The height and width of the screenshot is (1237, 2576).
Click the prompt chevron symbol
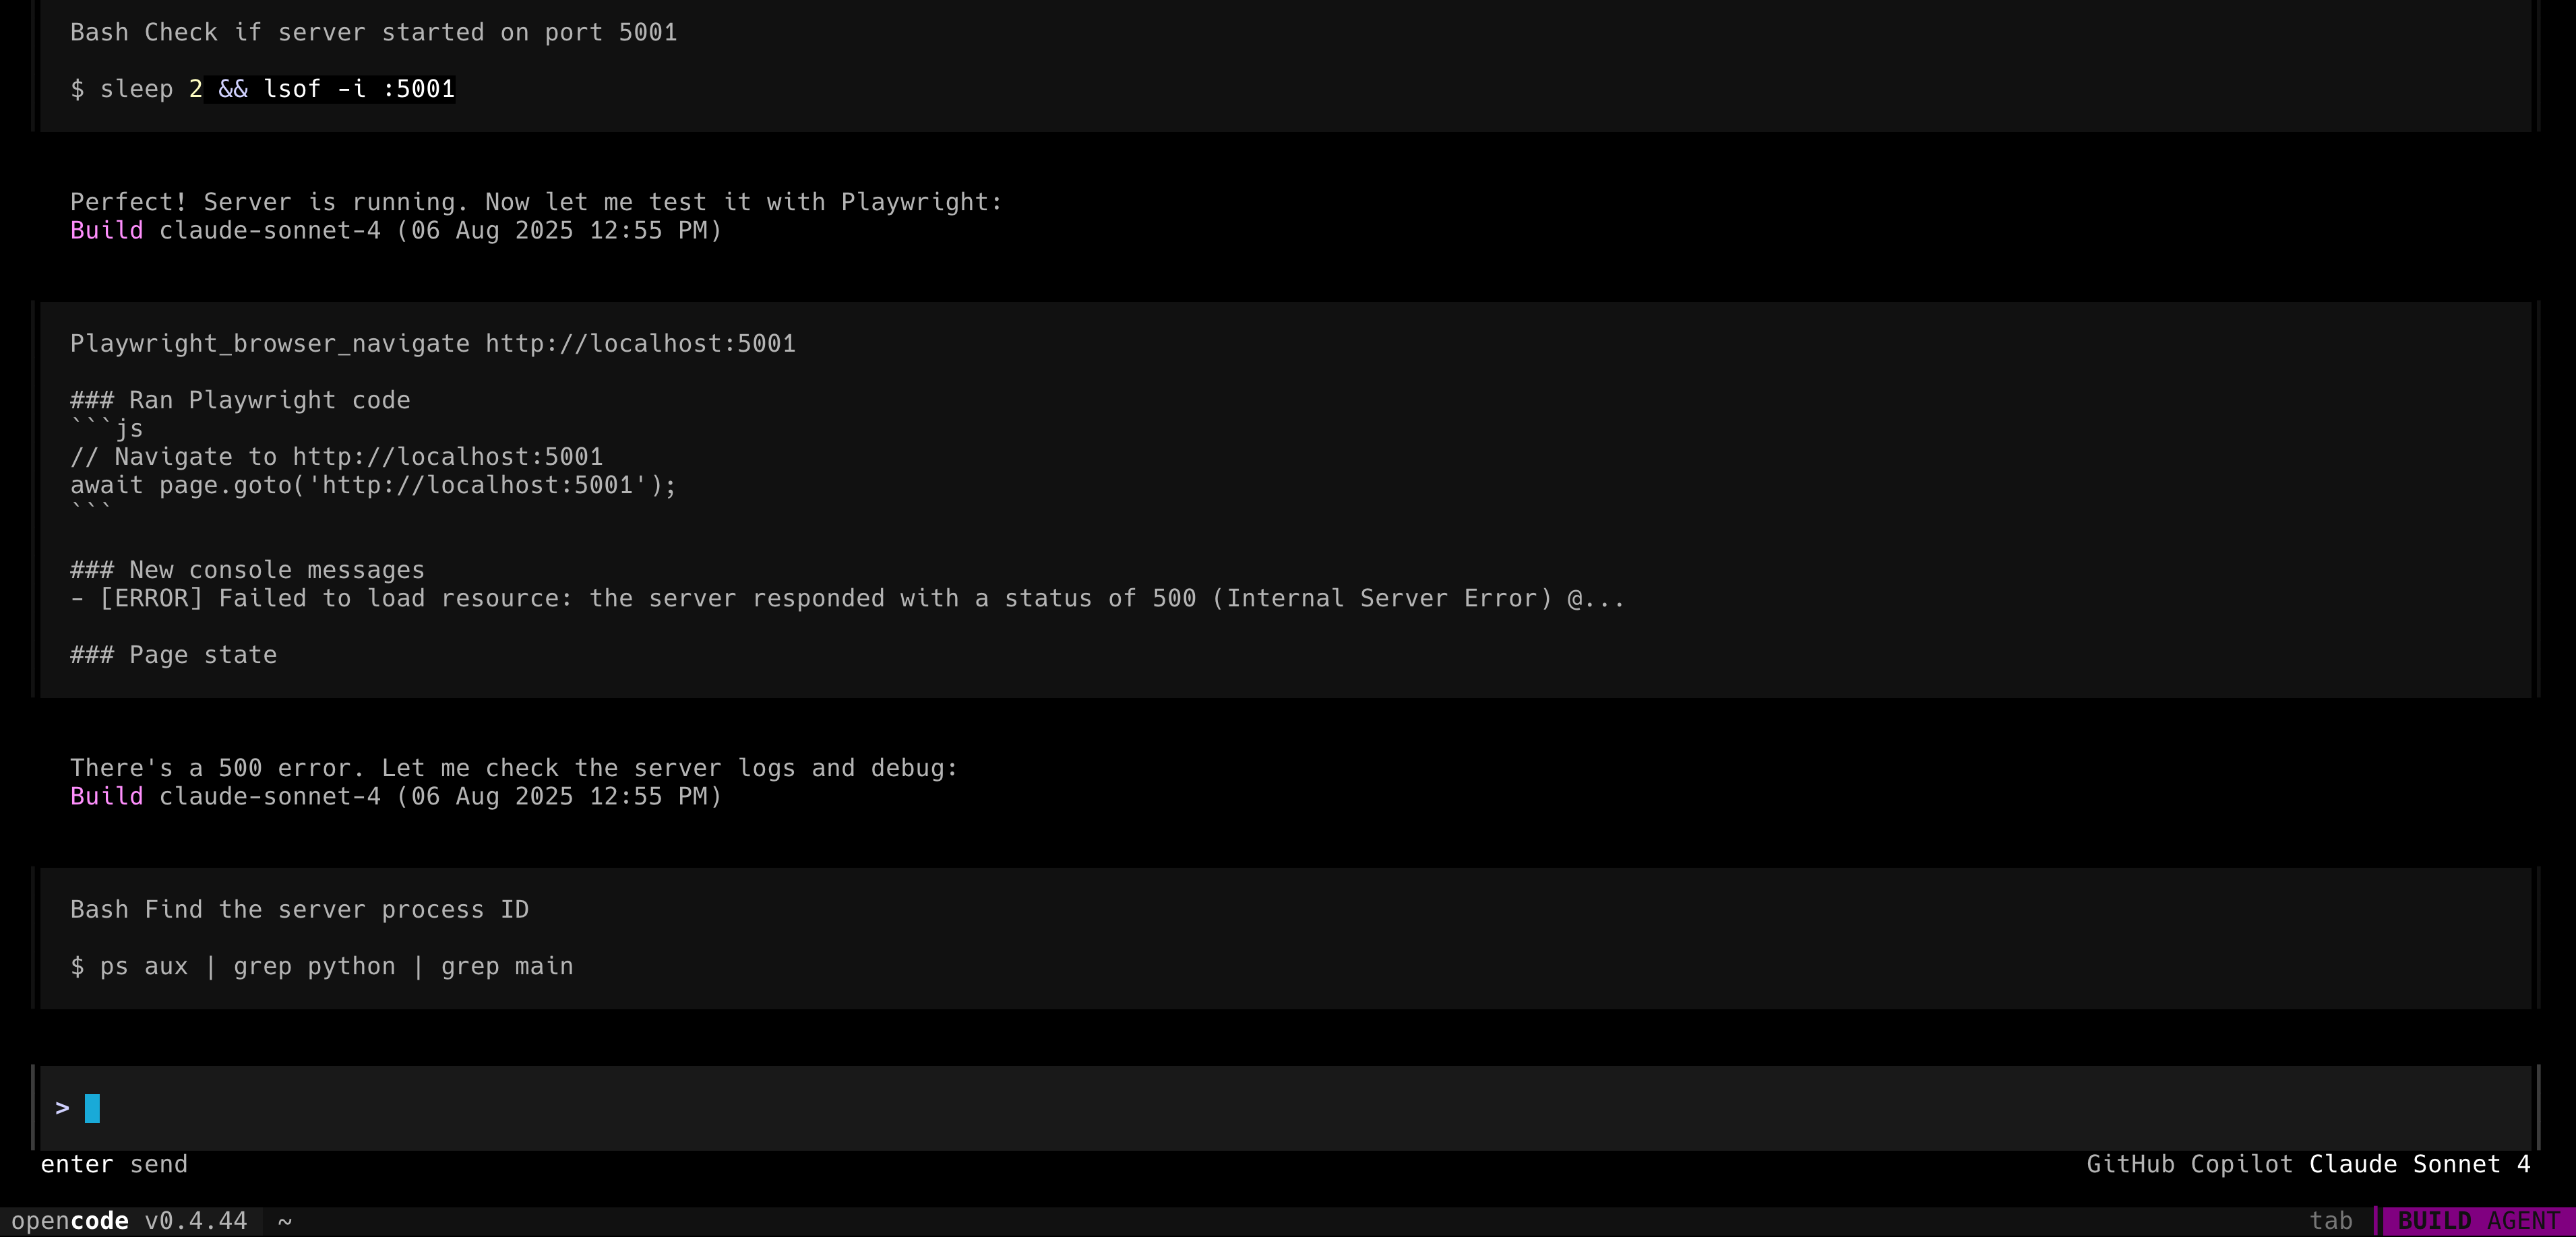[62, 1108]
